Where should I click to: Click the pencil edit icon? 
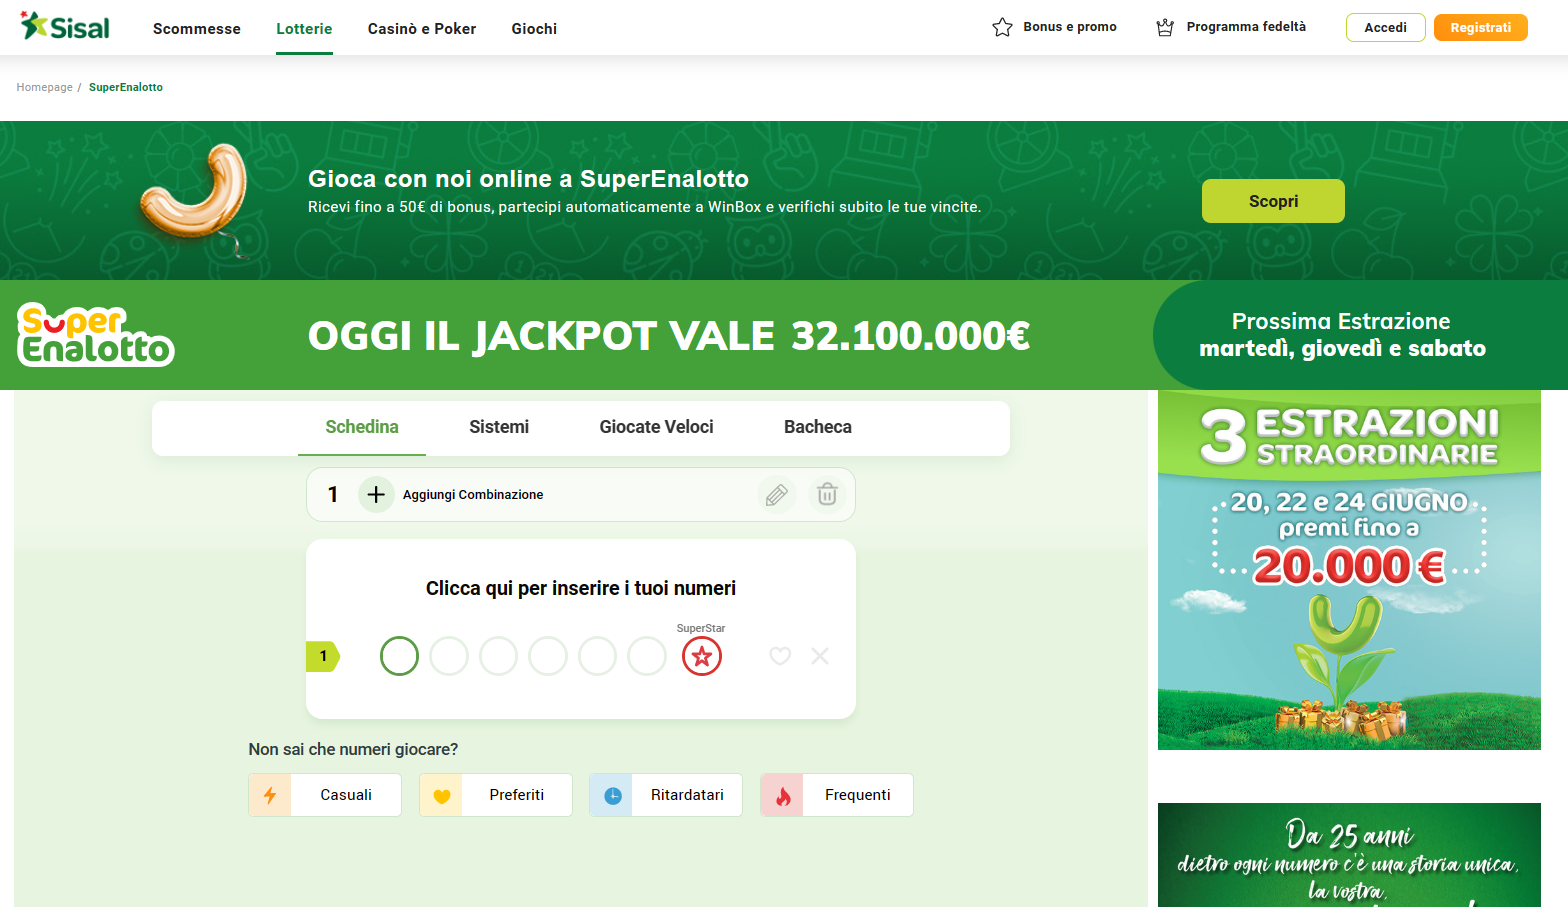777,494
